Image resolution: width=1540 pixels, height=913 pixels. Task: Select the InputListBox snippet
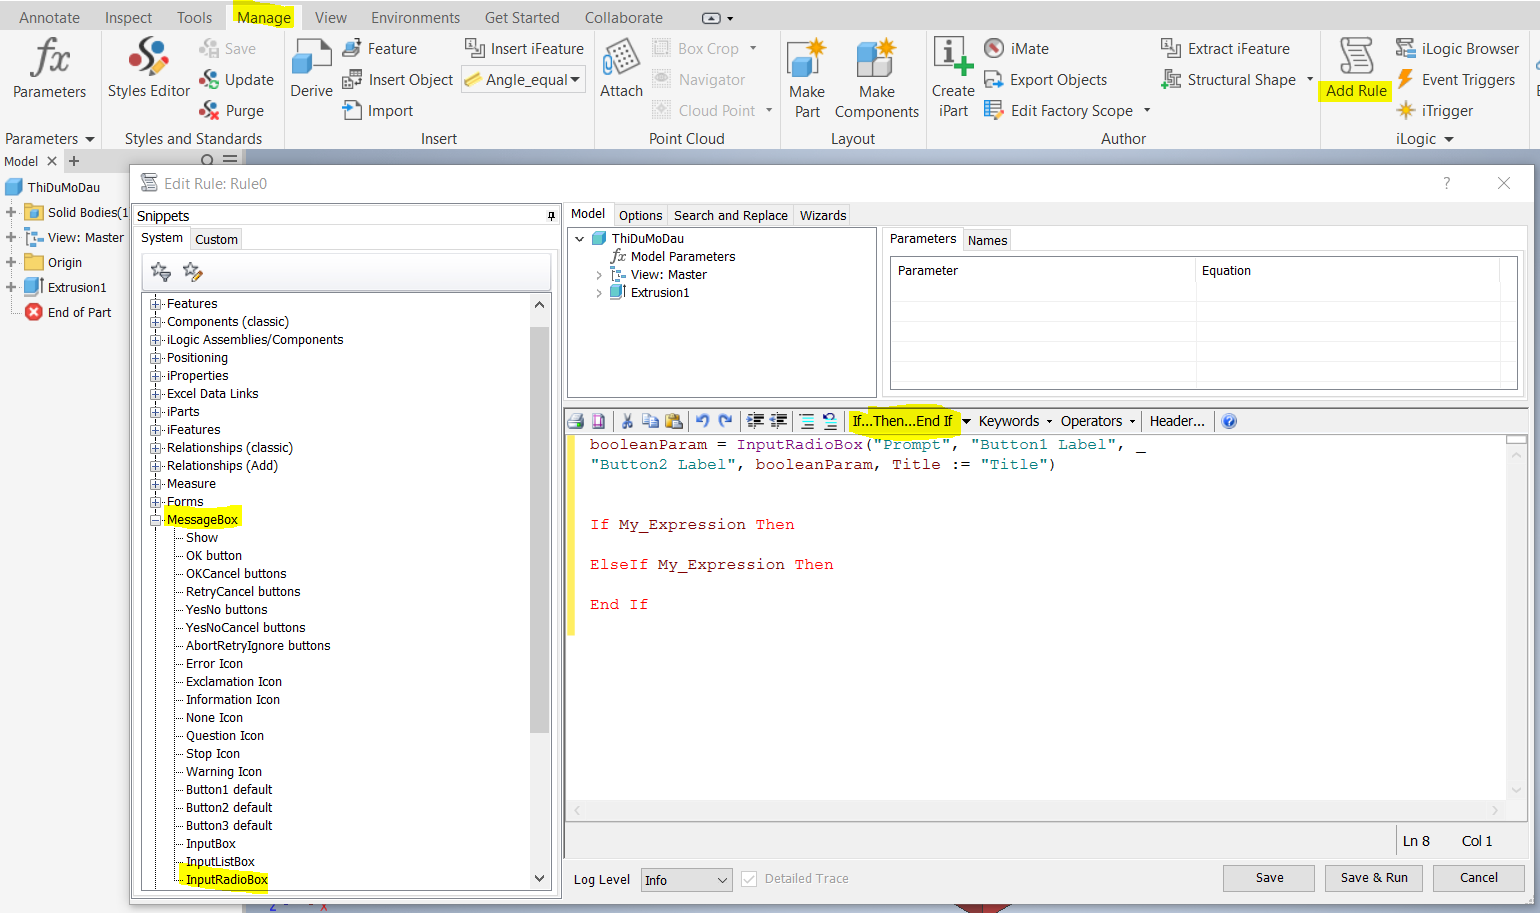pos(220,862)
